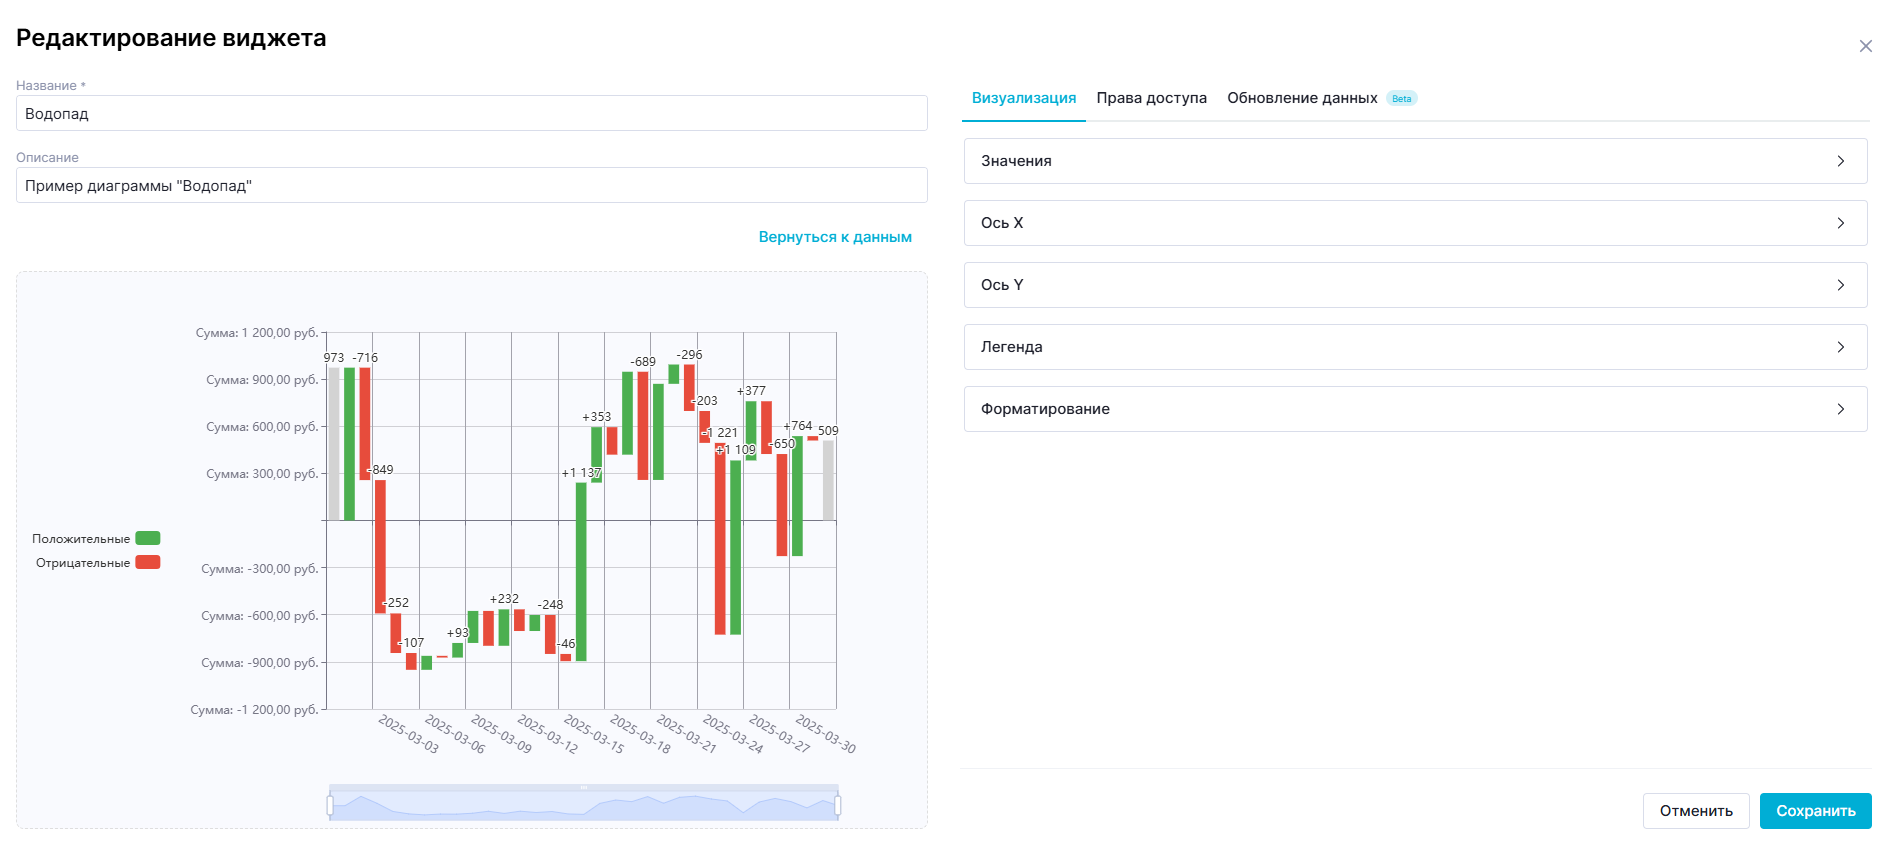This screenshot has width=1885, height=844.
Task: Follow the Вернуться к данным link
Action: pyautogui.click(x=834, y=237)
